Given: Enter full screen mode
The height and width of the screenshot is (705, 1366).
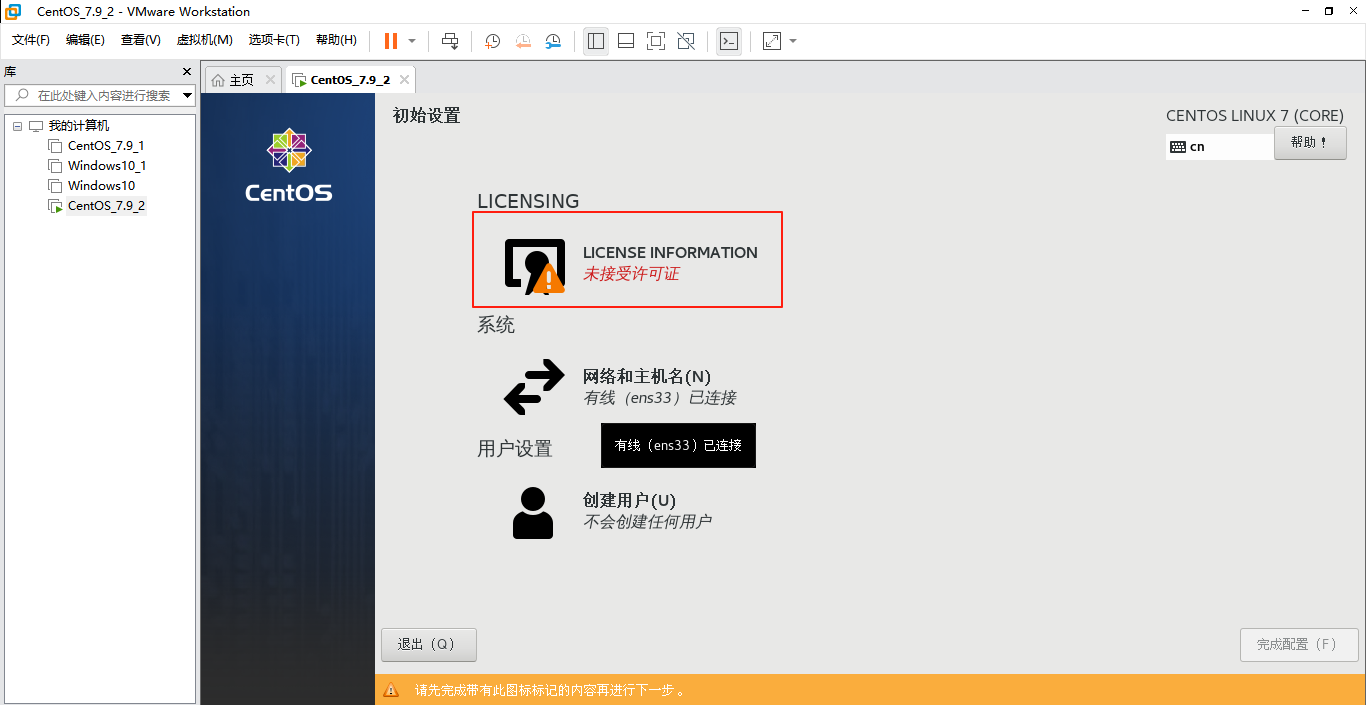Looking at the screenshot, I should tap(655, 41).
